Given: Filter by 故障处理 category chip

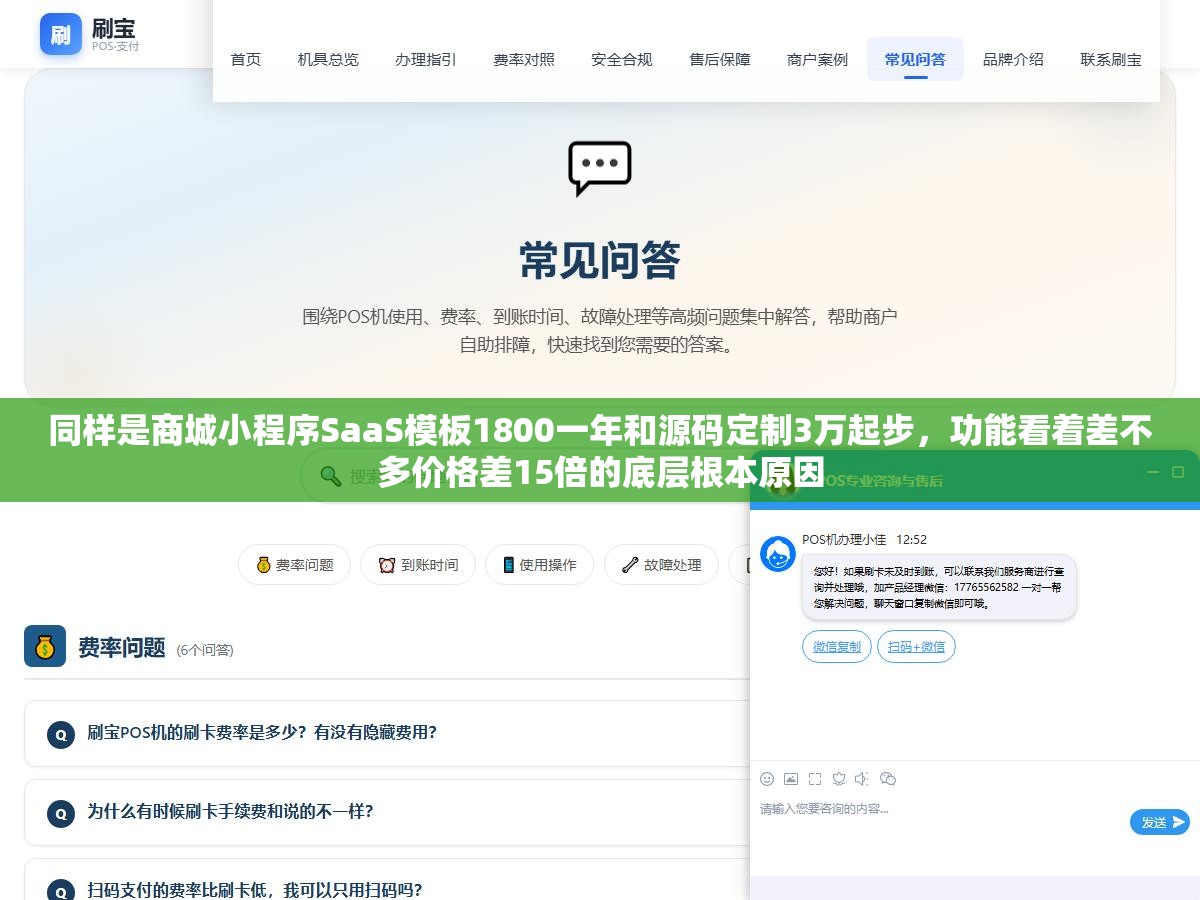Looking at the screenshot, I should [x=661, y=565].
